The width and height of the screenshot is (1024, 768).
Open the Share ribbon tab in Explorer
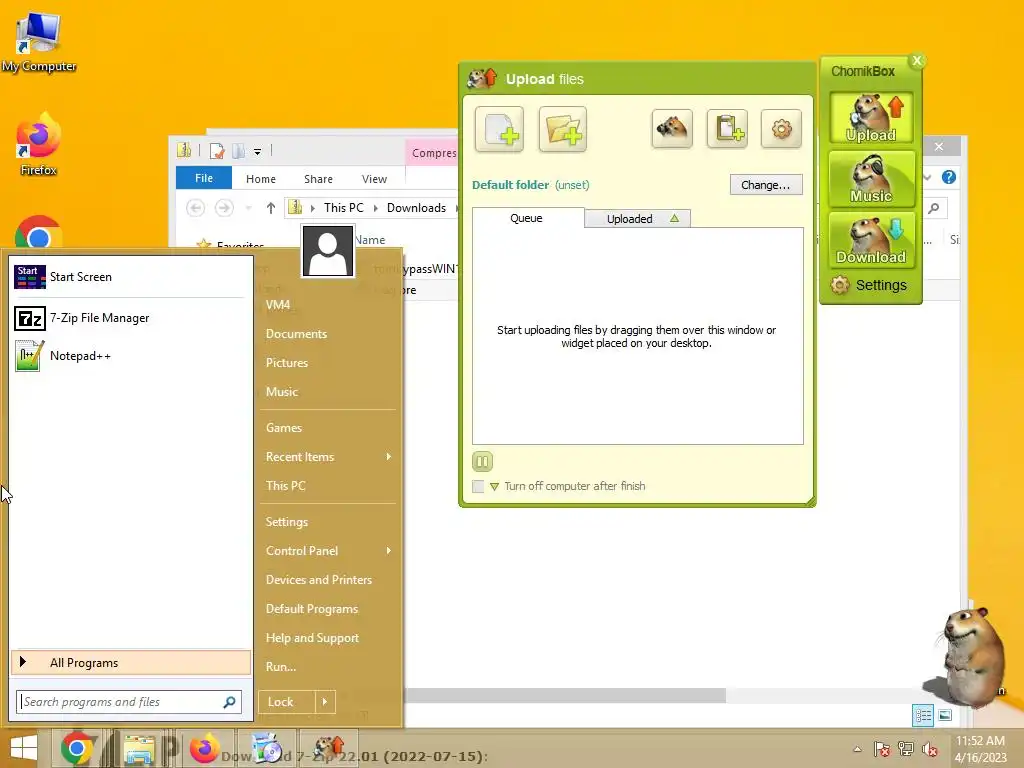click(318, 179)
